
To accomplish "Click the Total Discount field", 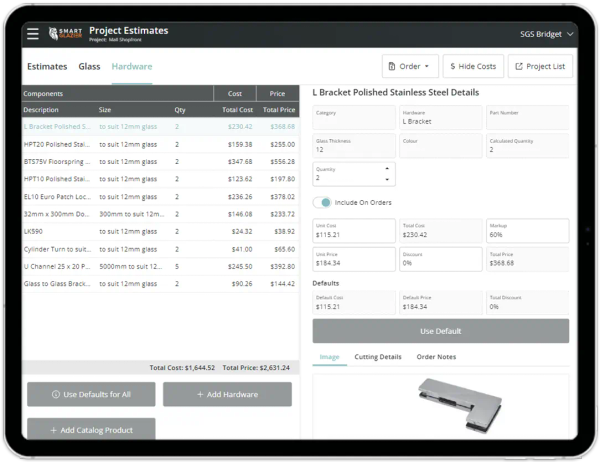I will tap(527, 302).
